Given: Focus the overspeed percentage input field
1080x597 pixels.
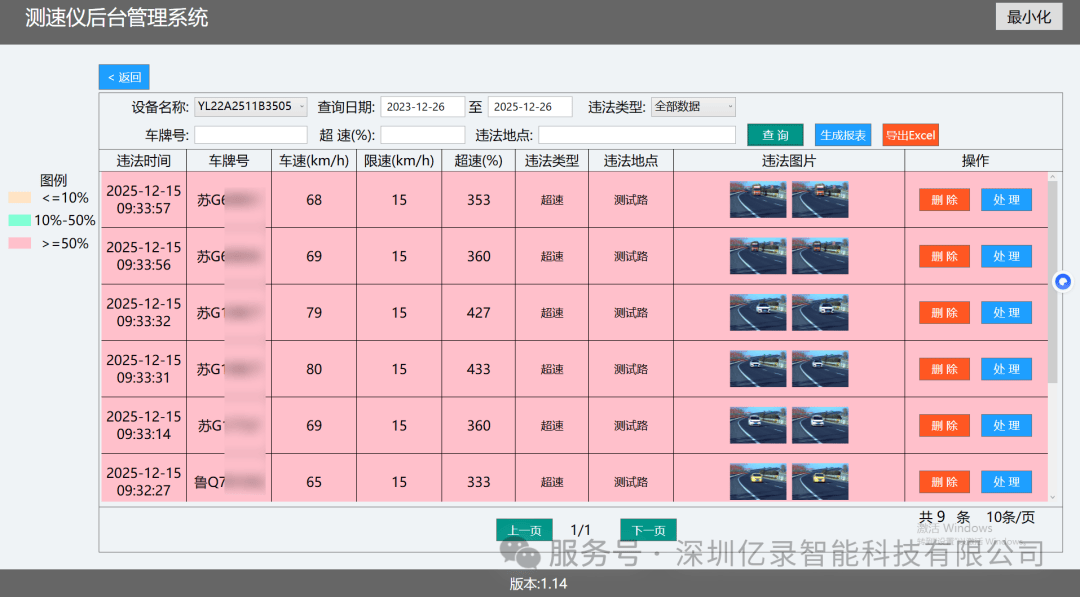Looking at the screenshot, I should click(x=422, y=135).
